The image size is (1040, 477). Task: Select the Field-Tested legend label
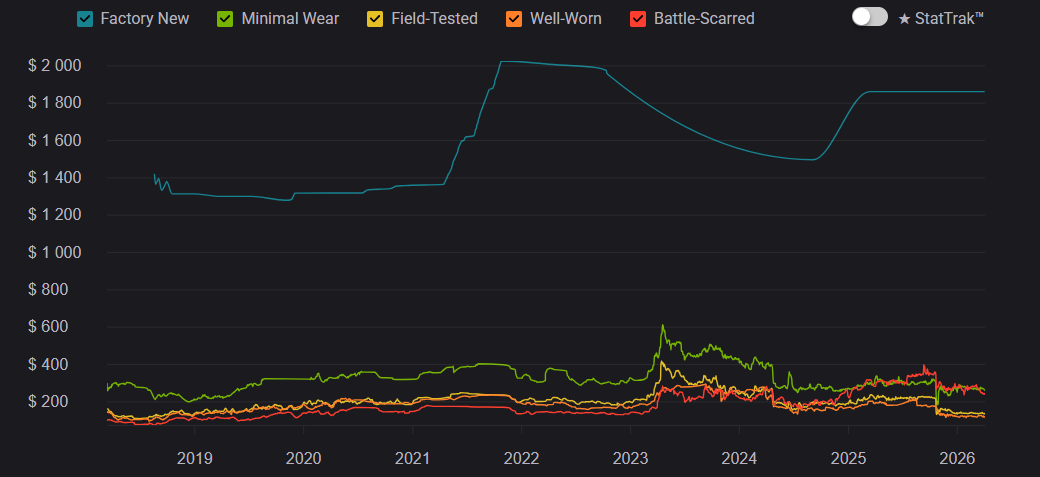point(435,19)
